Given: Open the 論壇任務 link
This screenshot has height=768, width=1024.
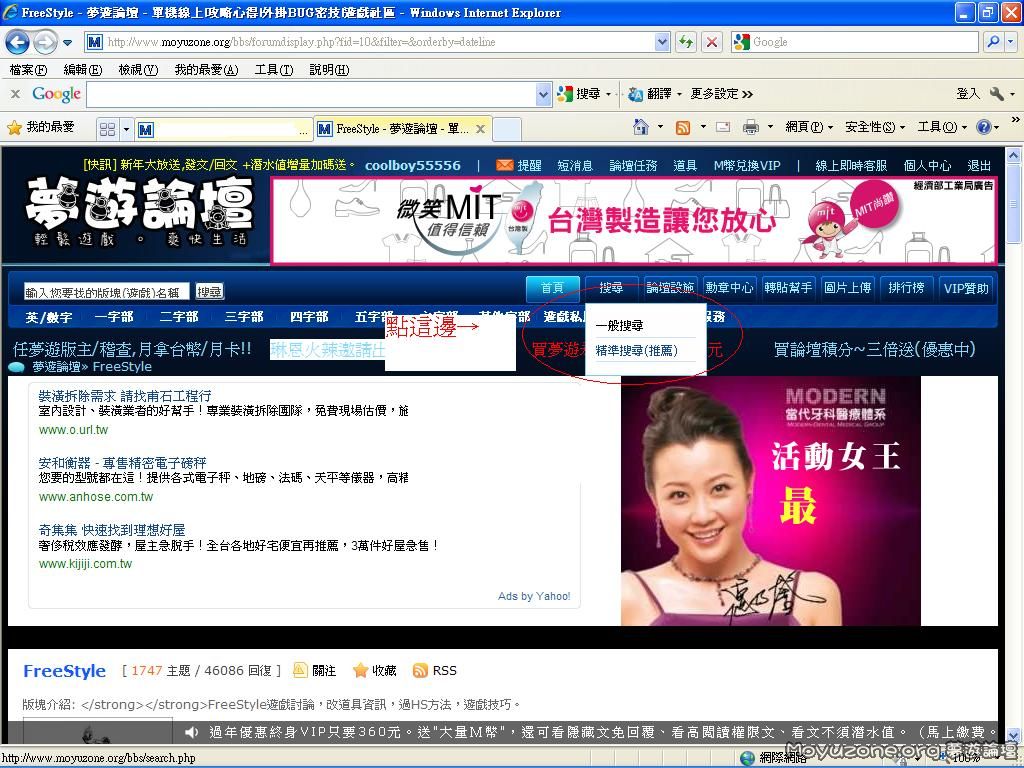Looking at the screenshot, I should (x=633, y=166).
